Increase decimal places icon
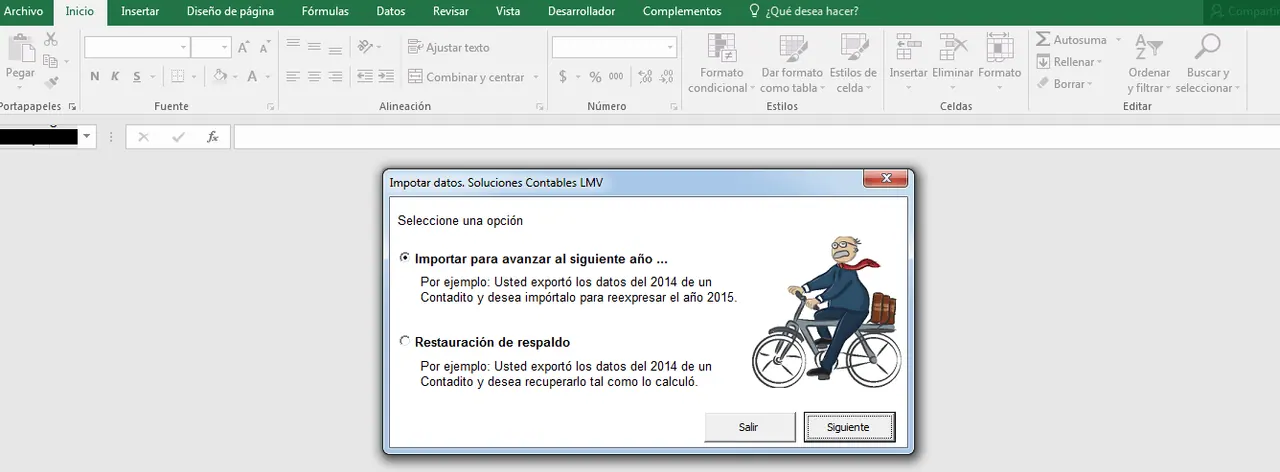The image size is (1280, 472). pyautogui.click(x=645, y=77)
